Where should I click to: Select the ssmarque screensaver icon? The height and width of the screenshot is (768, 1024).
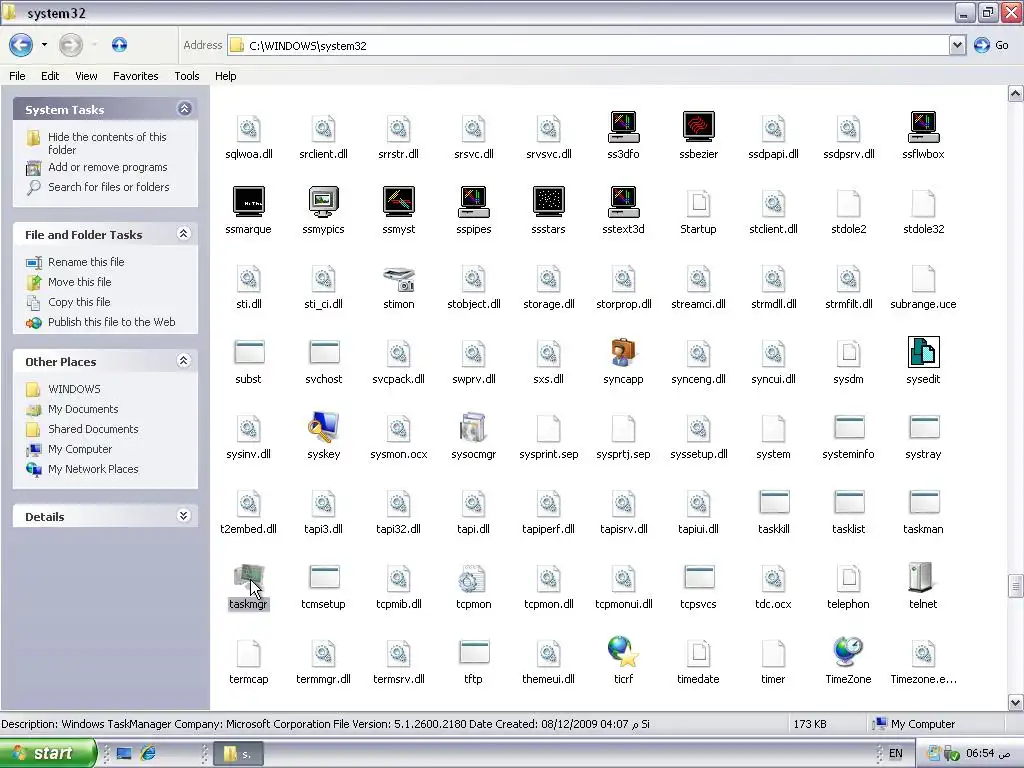[249, 202]
